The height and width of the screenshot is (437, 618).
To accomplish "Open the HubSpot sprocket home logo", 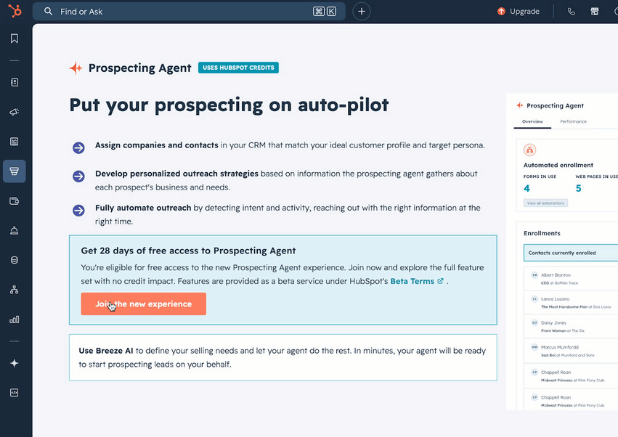I will coord(15,11).
